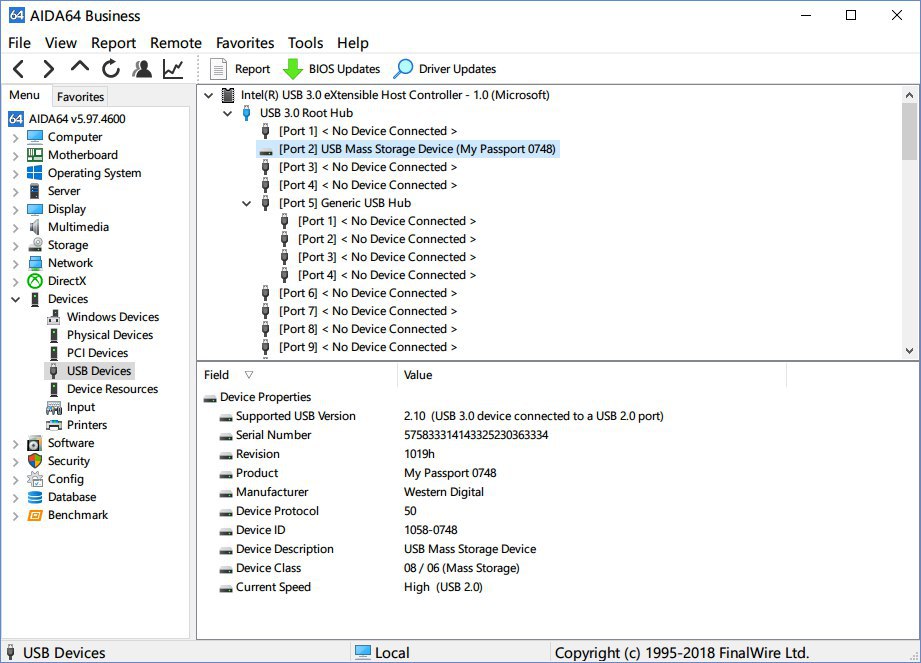
Task: Open the Tools menu
Action: coord(305,43)
